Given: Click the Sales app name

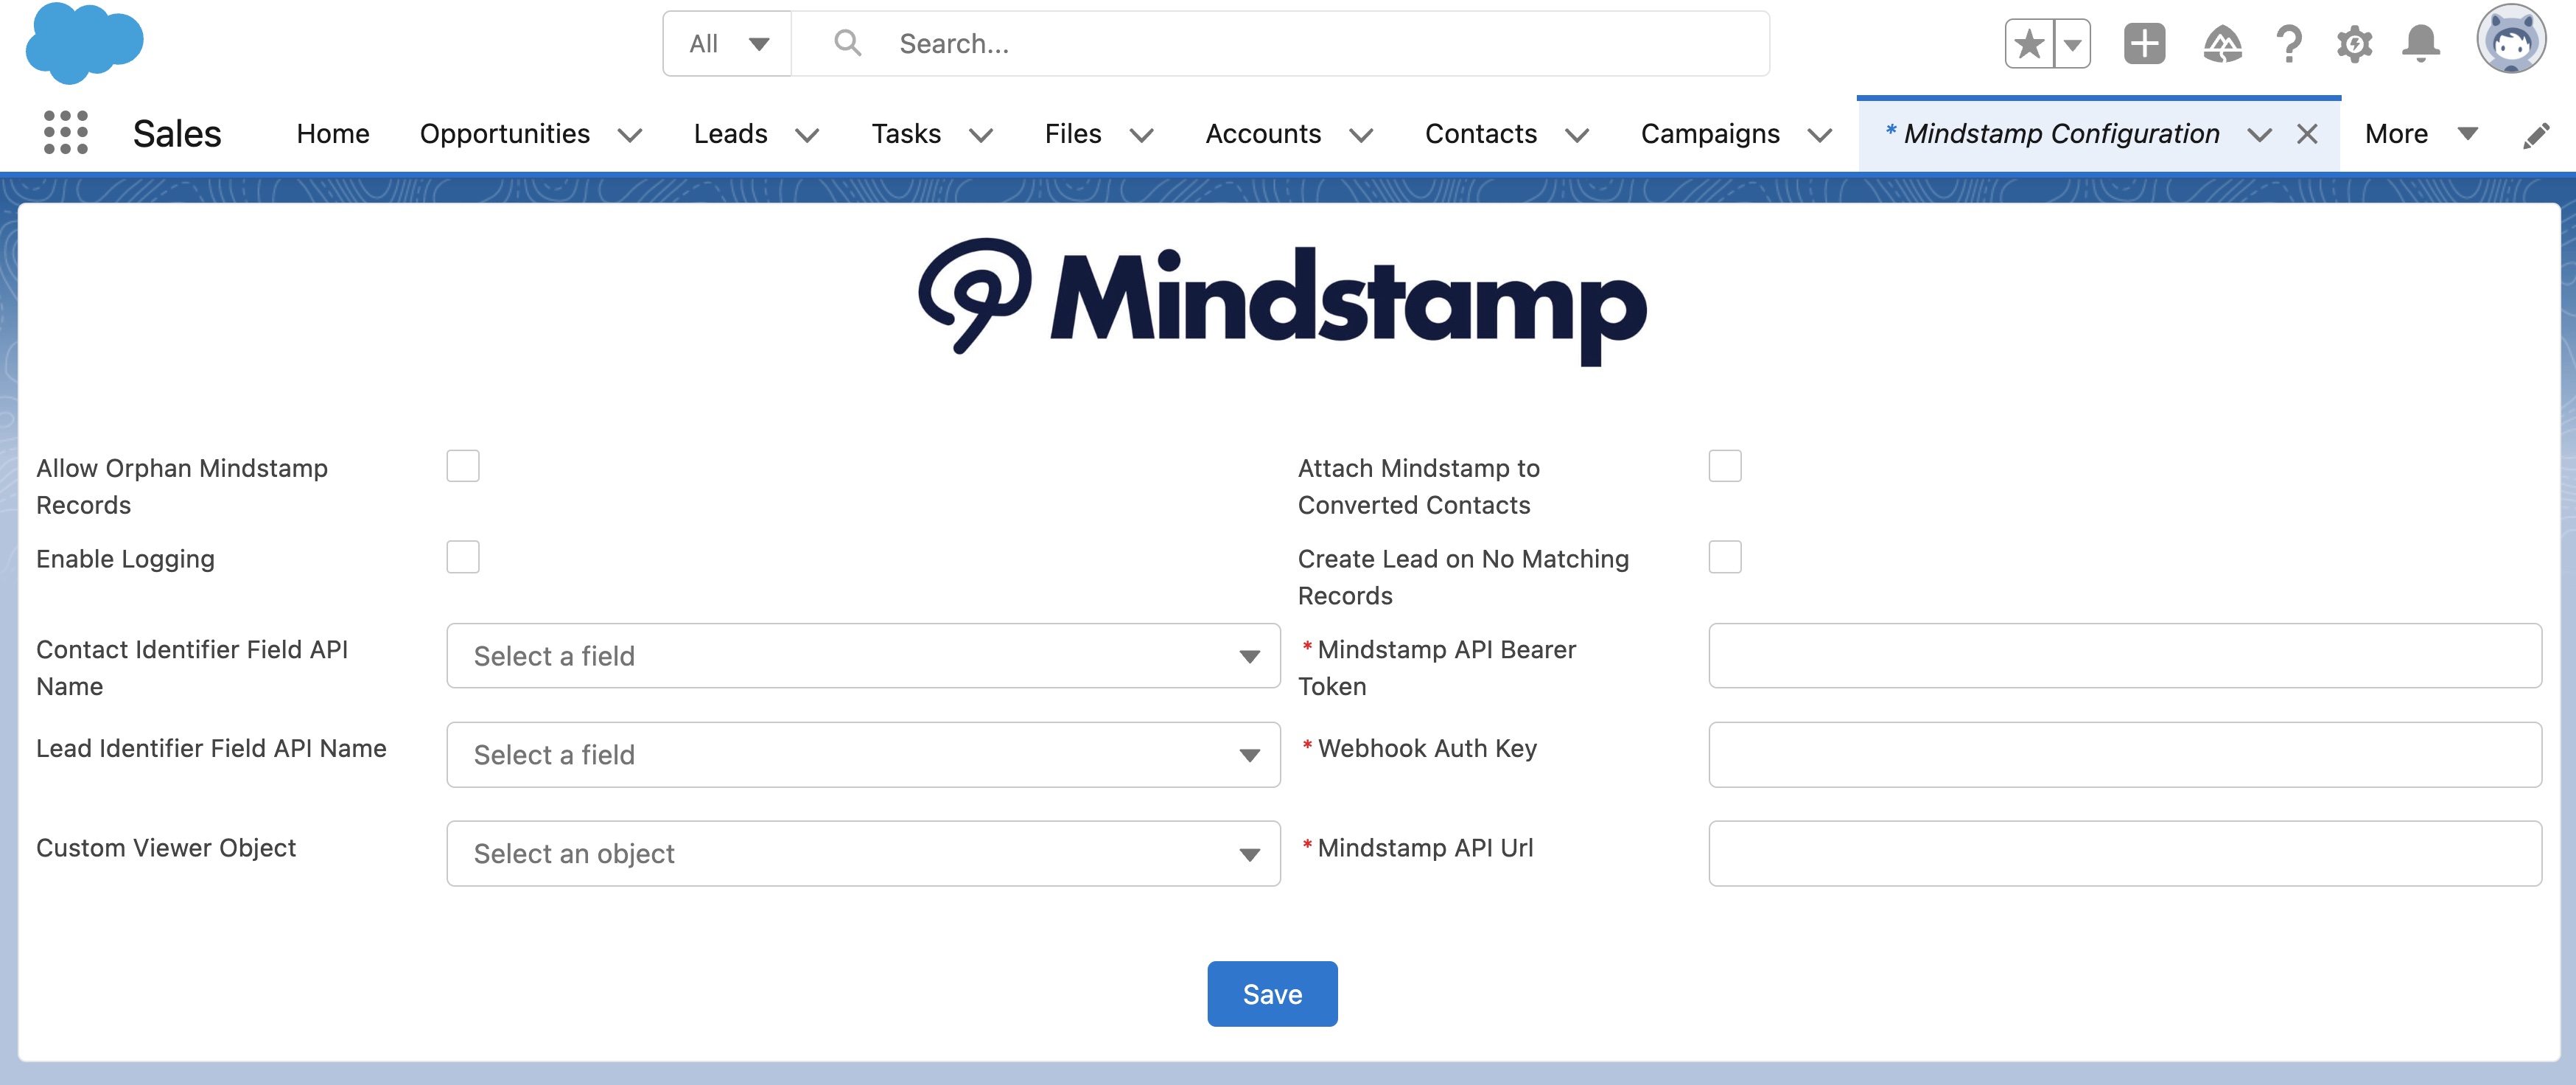Looking at the screenshot, I should tap(177, 134).
